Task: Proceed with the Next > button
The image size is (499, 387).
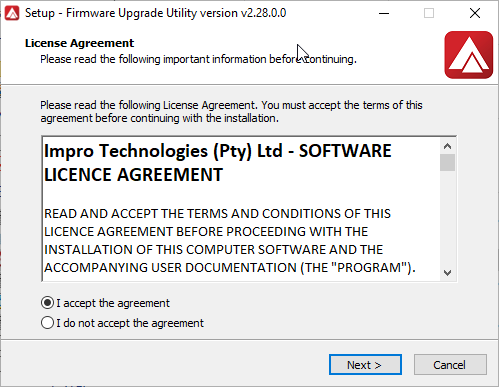Action: pyautogui.click(x=365, y=365)
